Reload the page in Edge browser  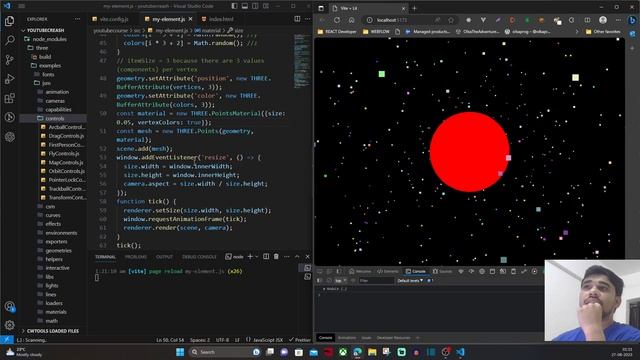(x=337, y=20)
